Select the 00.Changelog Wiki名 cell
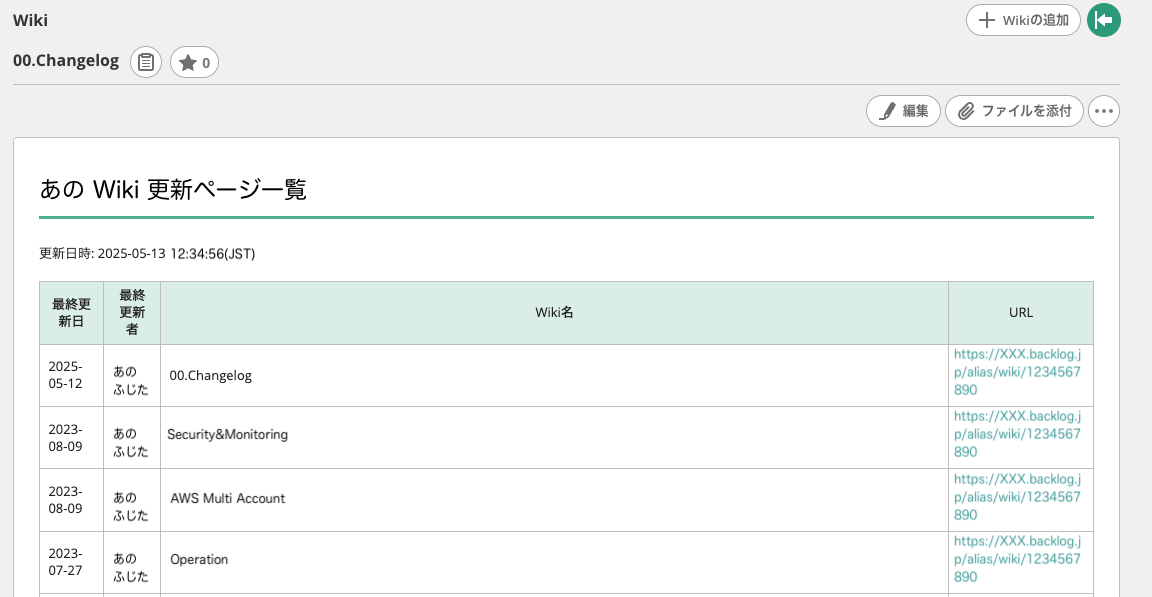Viewport: 1152px width, 597px height. (554, 375)
